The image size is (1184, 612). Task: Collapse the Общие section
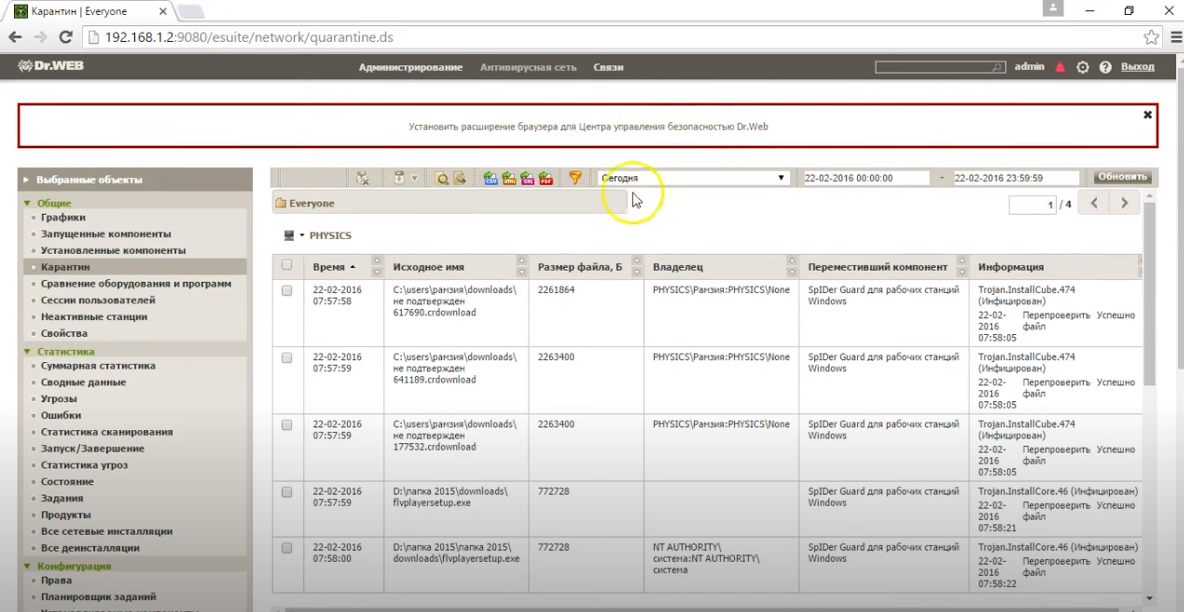click(x=28, y=203)
